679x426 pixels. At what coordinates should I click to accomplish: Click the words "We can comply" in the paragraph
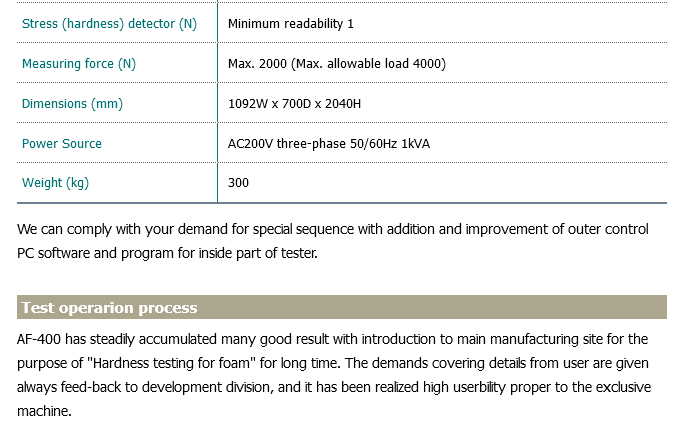[60, 230]
